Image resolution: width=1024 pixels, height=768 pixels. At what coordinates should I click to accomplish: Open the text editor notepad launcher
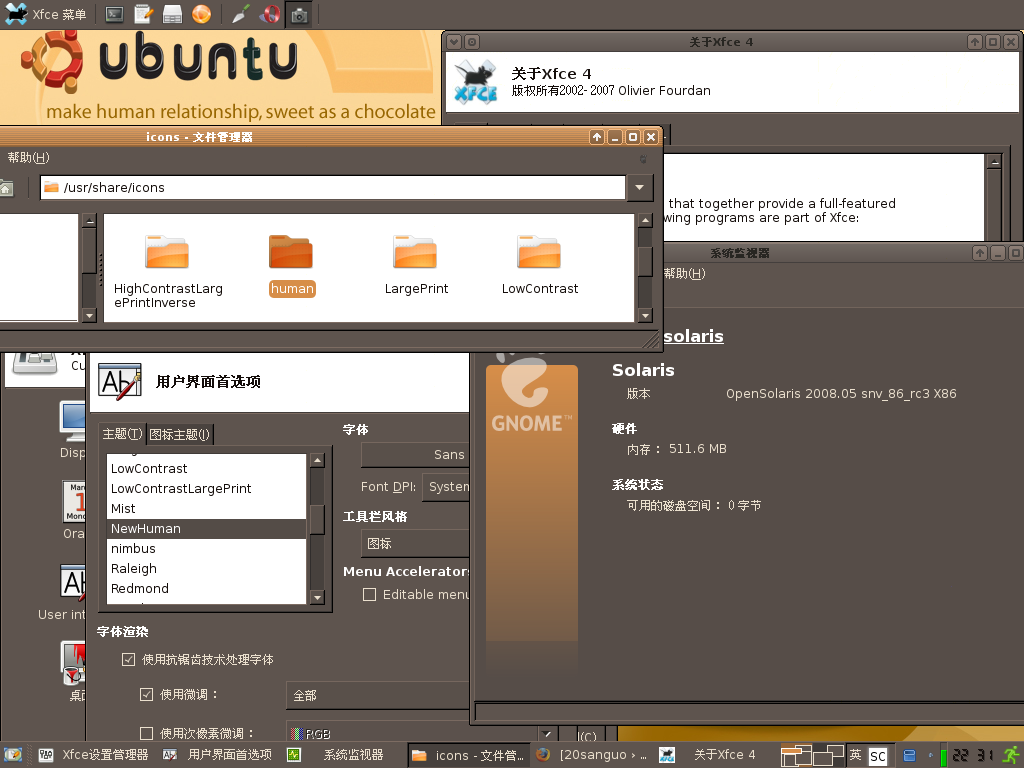[143, 14]
